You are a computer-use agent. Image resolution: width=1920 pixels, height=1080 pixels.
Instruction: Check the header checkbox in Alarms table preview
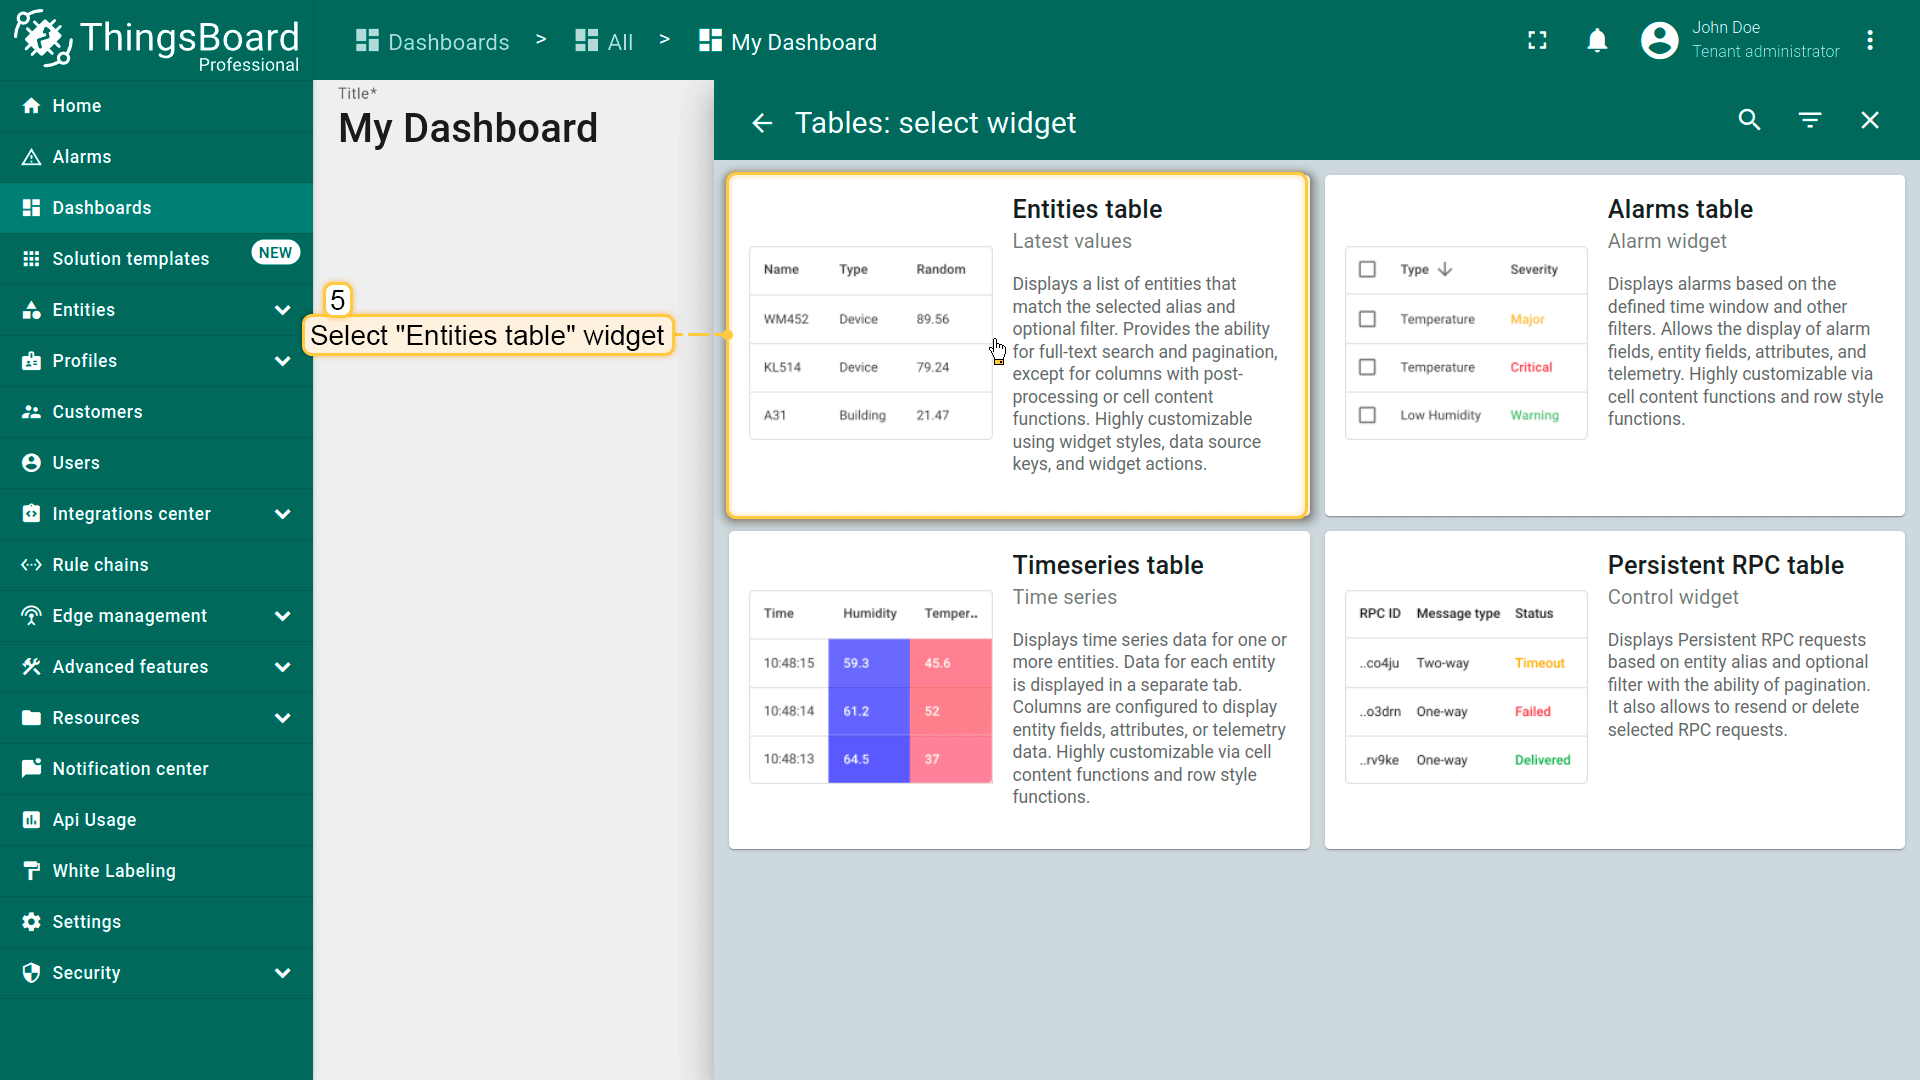1367,269
